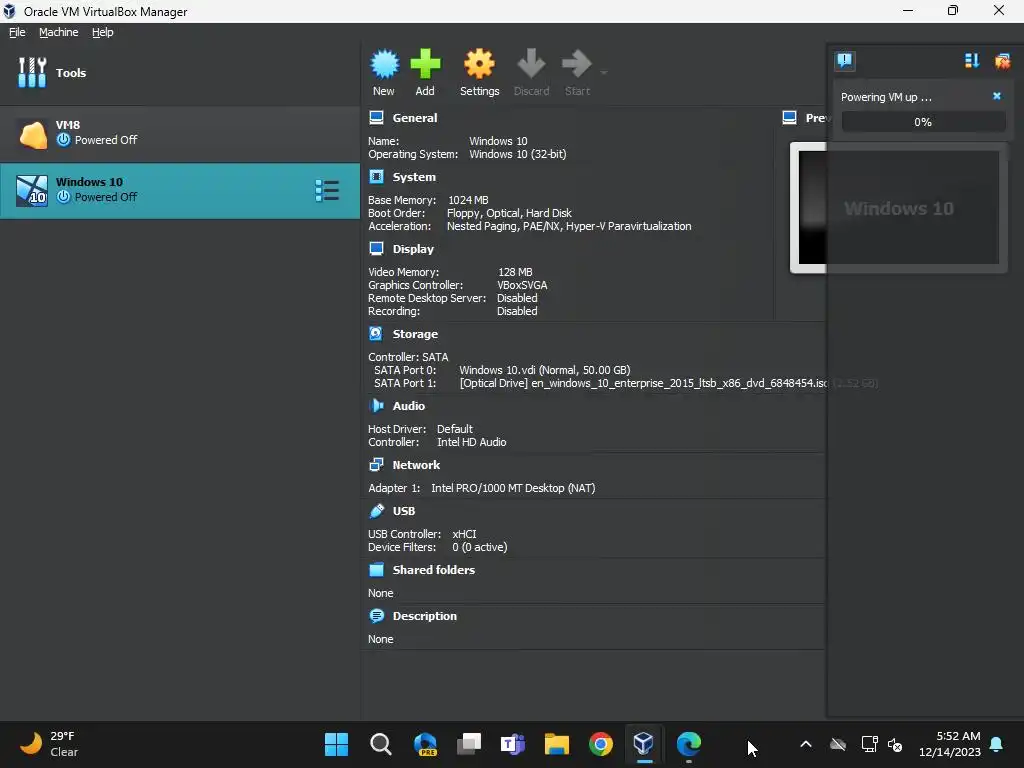The height and width of the screenshot is (768, 1024).
Task: Open the Network section header
Action: click(x=416, y=465)
